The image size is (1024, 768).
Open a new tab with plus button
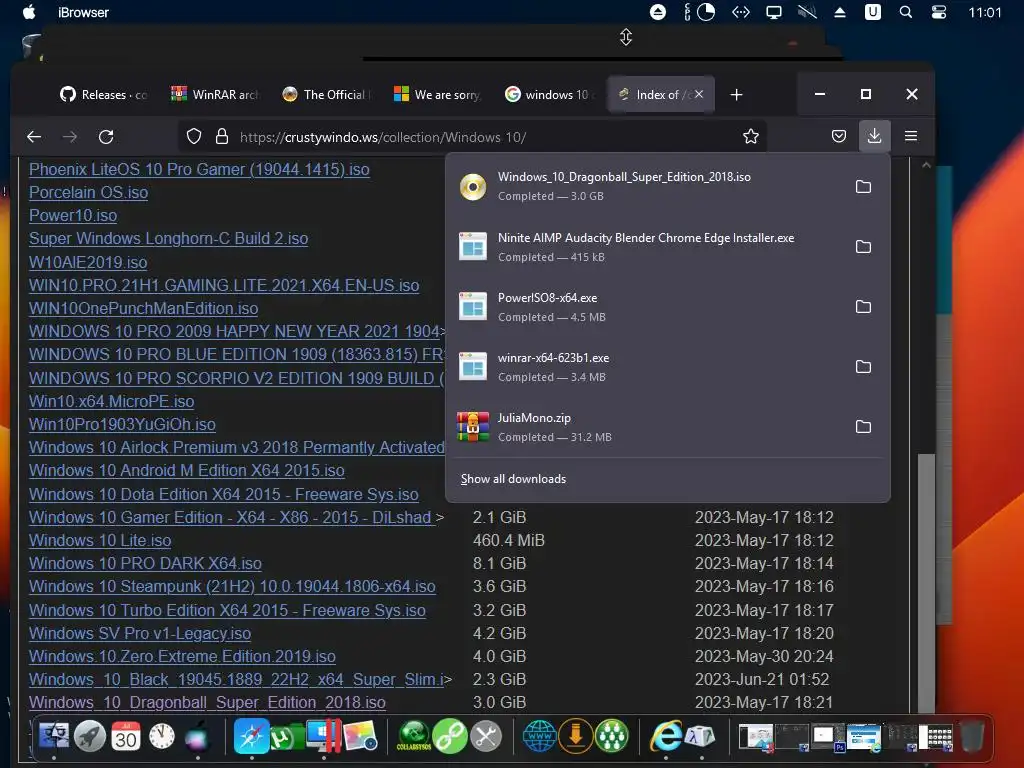(737, 95)
